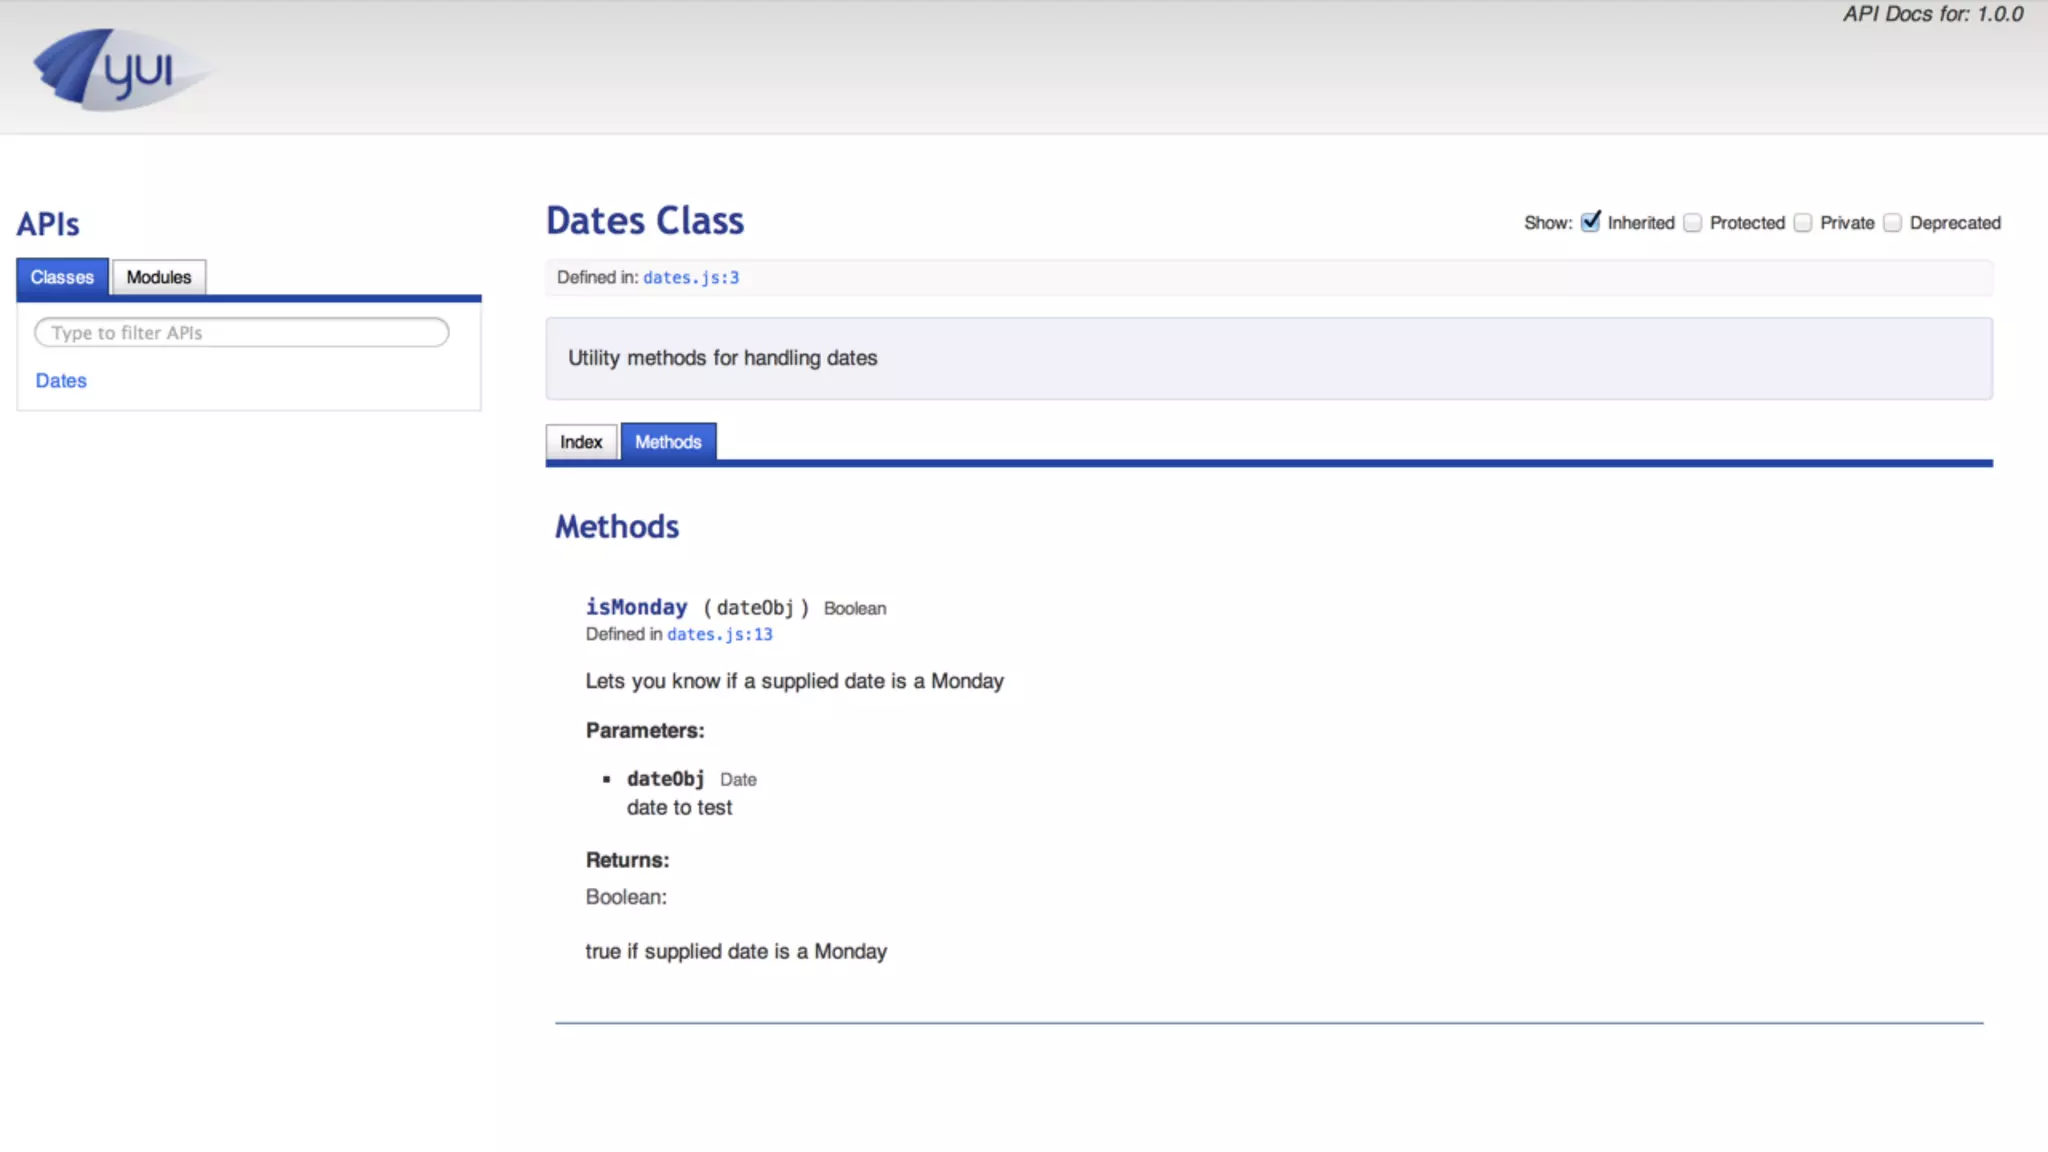Enable the Deprecated checkbox

point(1892,222)
